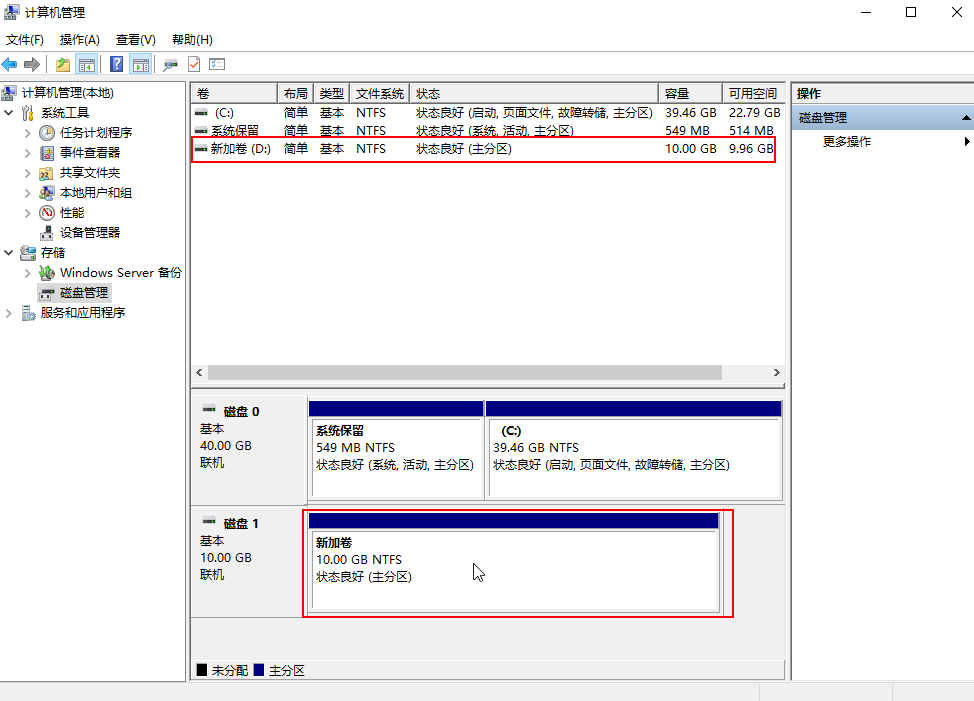Open the 查看(V) menu
Screen dimensions: 974x701
(x=135, y=40)
